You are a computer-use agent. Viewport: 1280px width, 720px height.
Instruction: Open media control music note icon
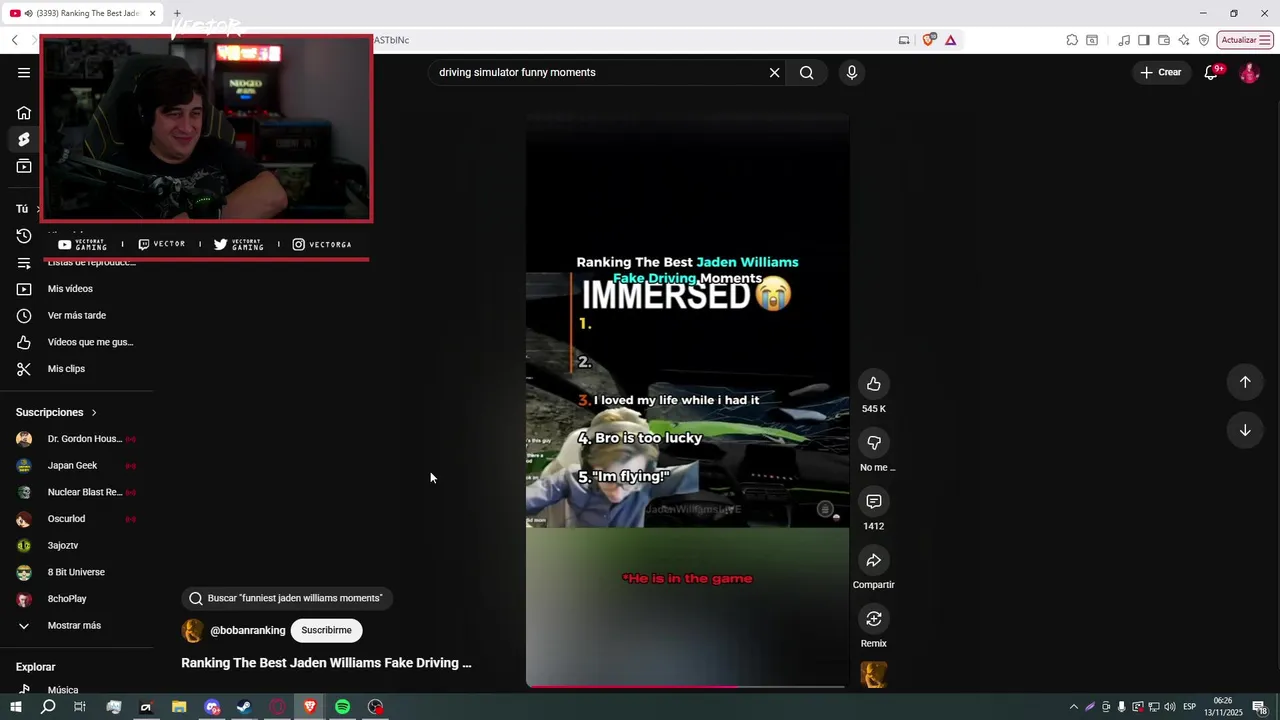1124,40
